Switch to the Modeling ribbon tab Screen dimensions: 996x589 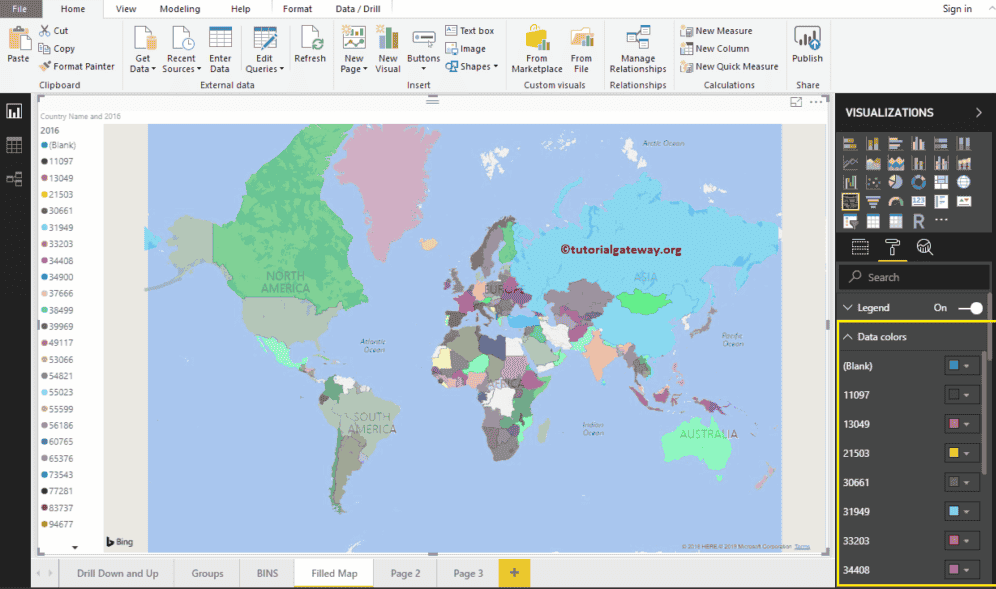point(180,8)
